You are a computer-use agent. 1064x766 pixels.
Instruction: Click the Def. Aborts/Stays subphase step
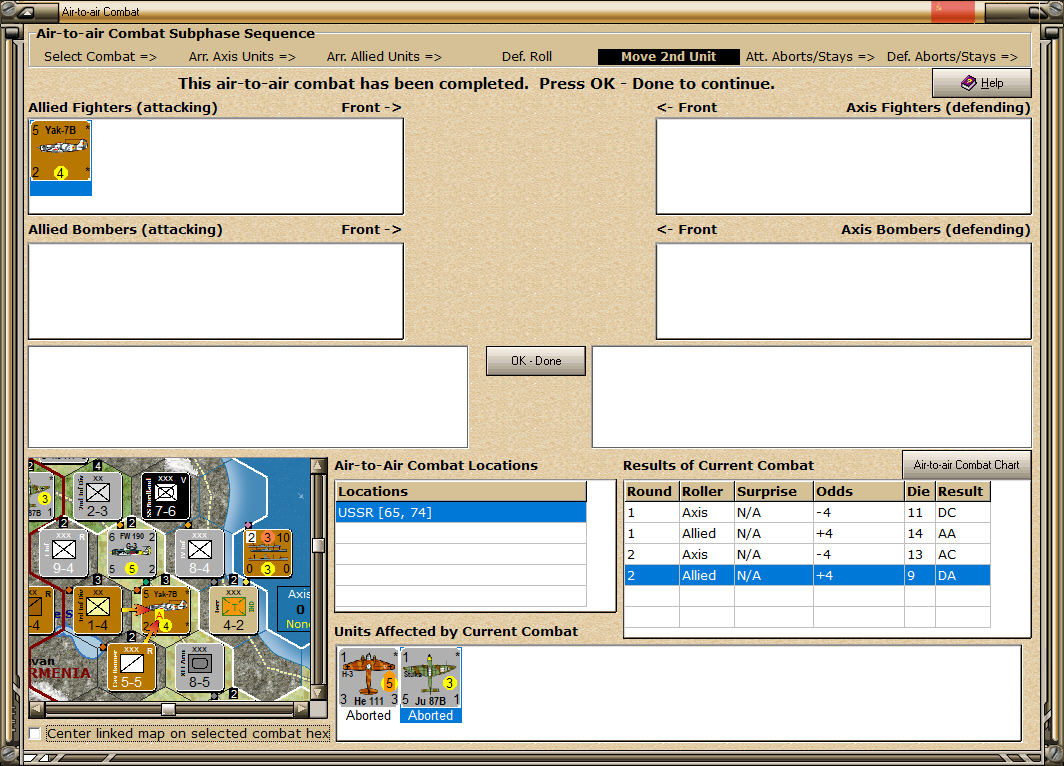point(952,56)
